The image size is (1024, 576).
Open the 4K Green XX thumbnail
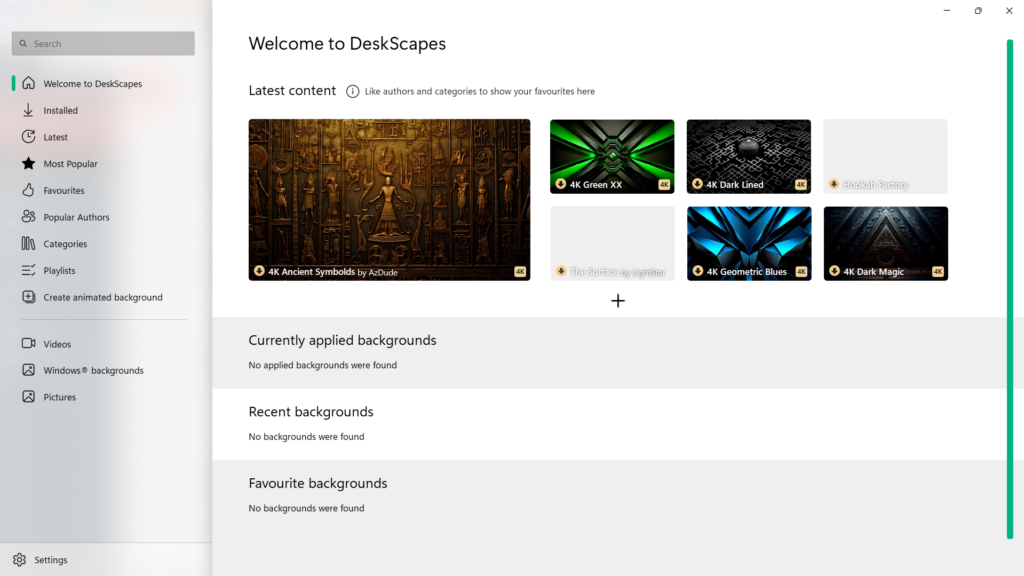(x=612, y=156)
